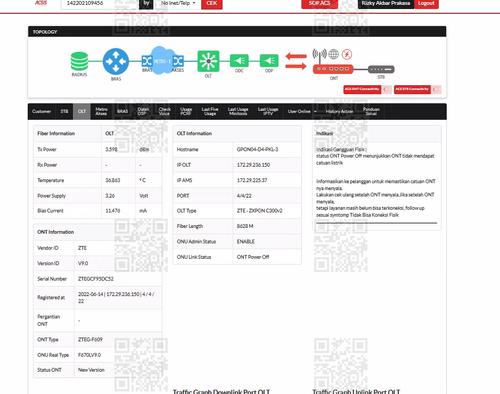Viewport: 500px width, 394px height.
Task: Click PORT value 4/4/22
Action: click(244, 196)
